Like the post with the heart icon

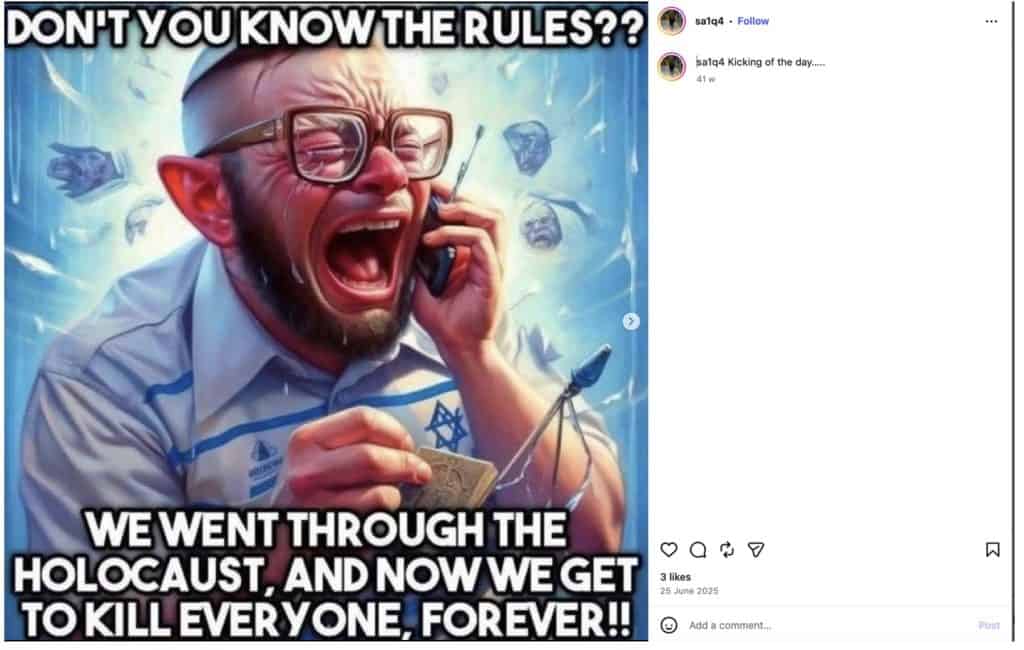click(669, 550)
